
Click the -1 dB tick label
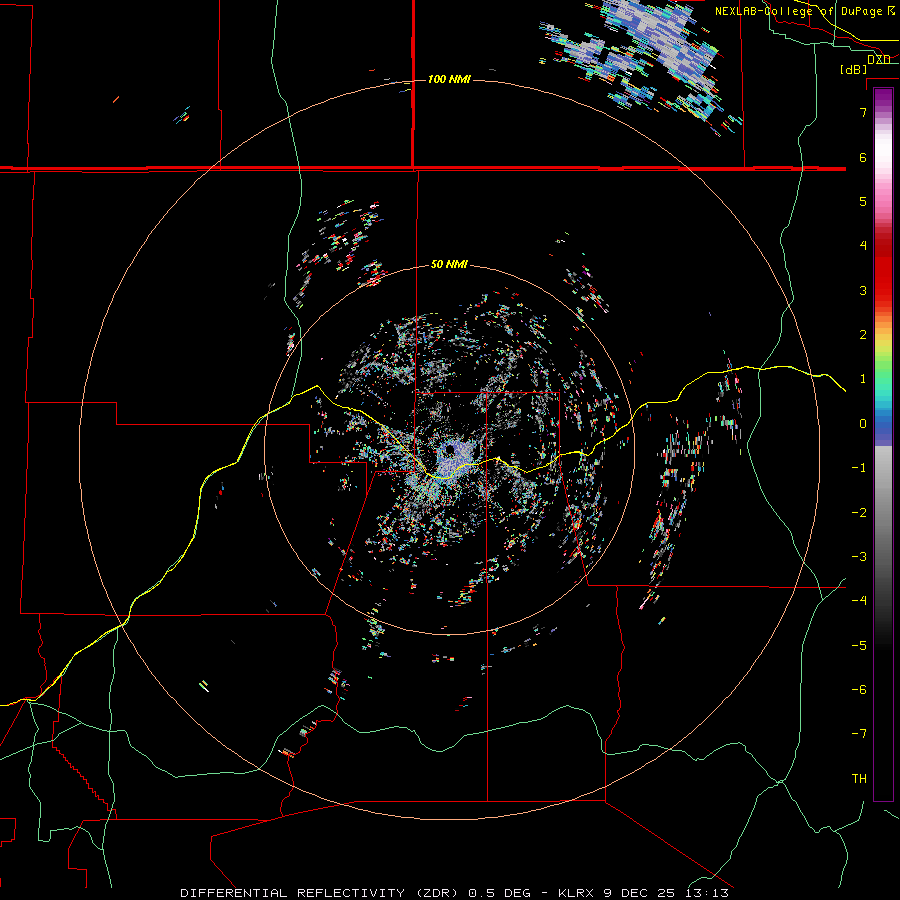click(x=859, y=468)
